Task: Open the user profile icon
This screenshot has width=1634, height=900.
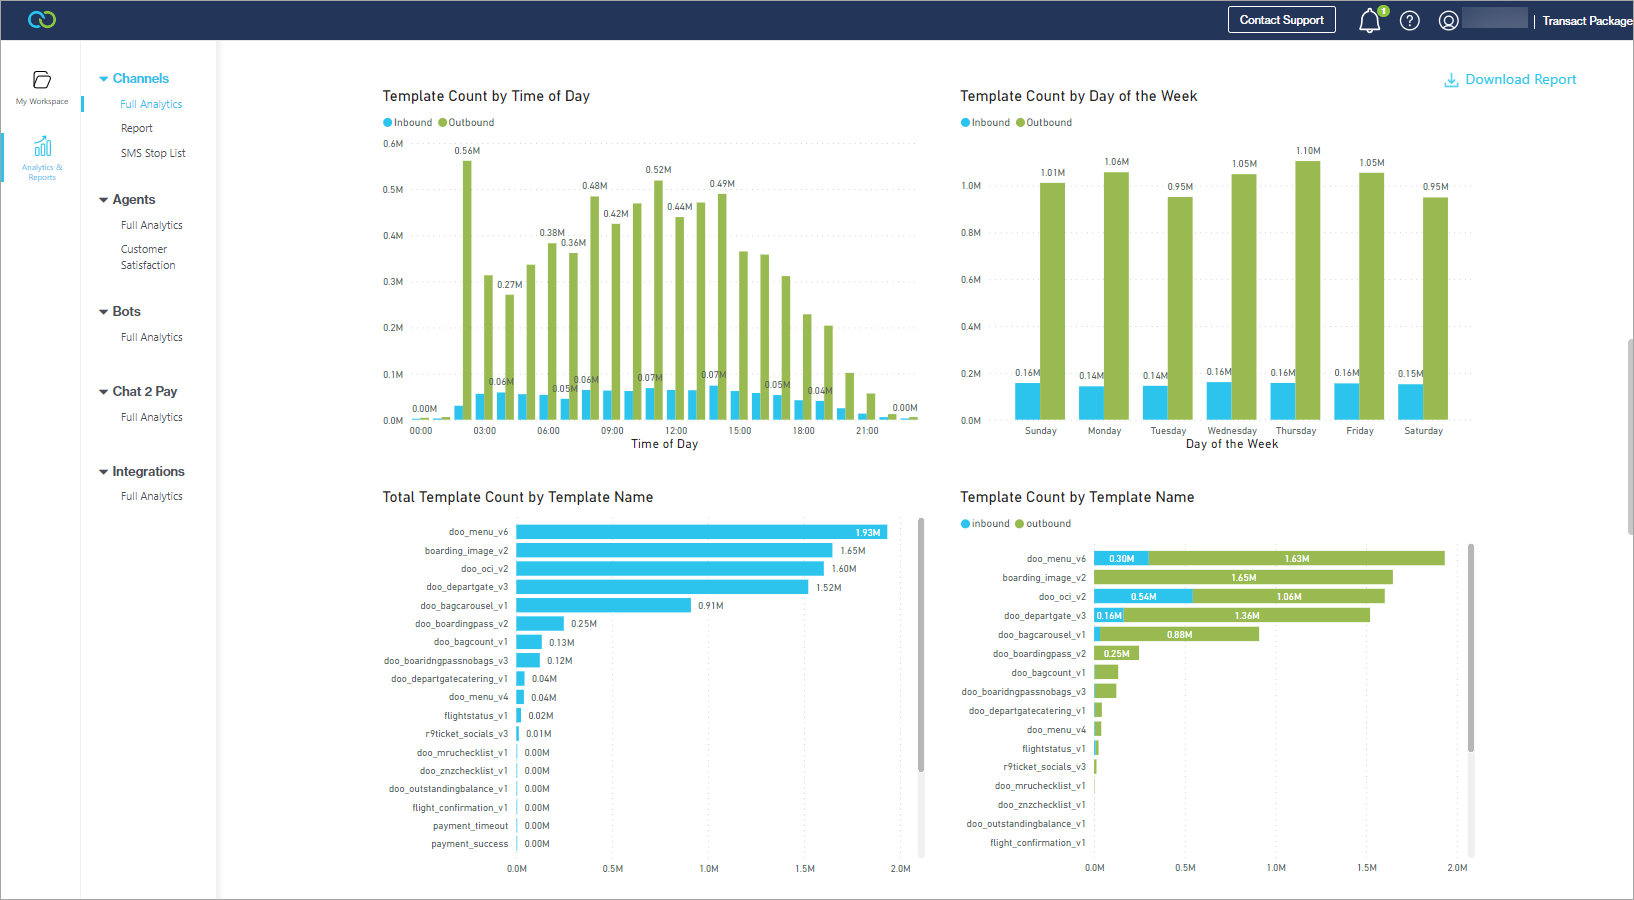Action: tap(1448, 20)
